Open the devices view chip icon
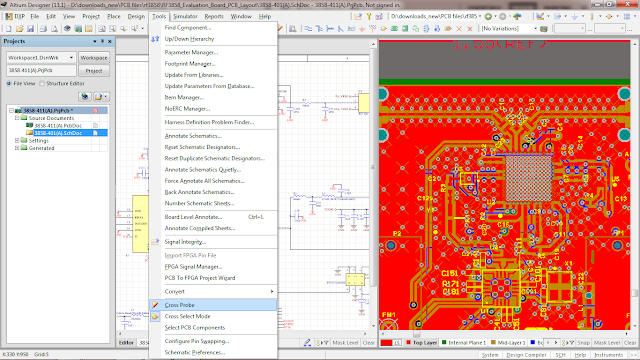This screenshot has width=640, height=360. tap(67, 29)
